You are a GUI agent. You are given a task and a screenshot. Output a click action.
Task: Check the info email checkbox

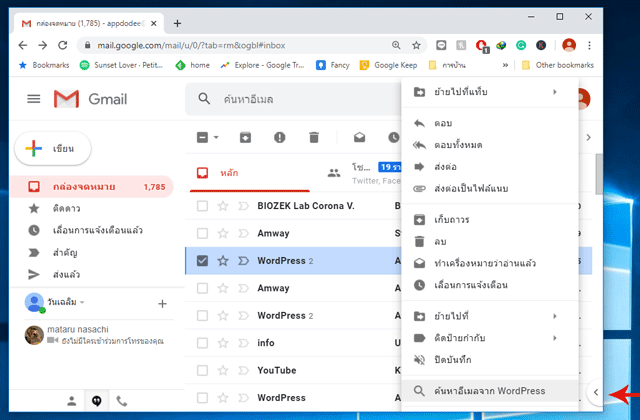[202, 343]
